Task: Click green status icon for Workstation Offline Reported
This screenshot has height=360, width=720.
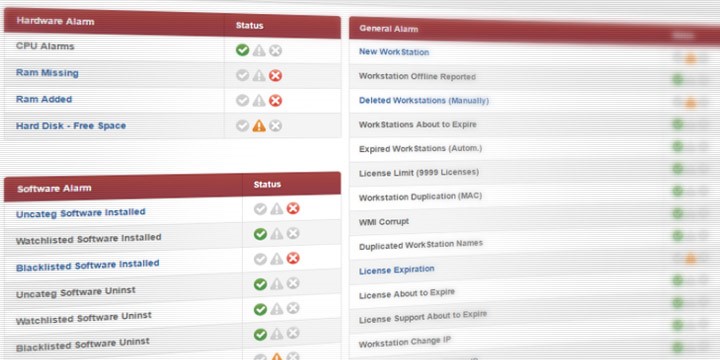Action: point(678,80)
